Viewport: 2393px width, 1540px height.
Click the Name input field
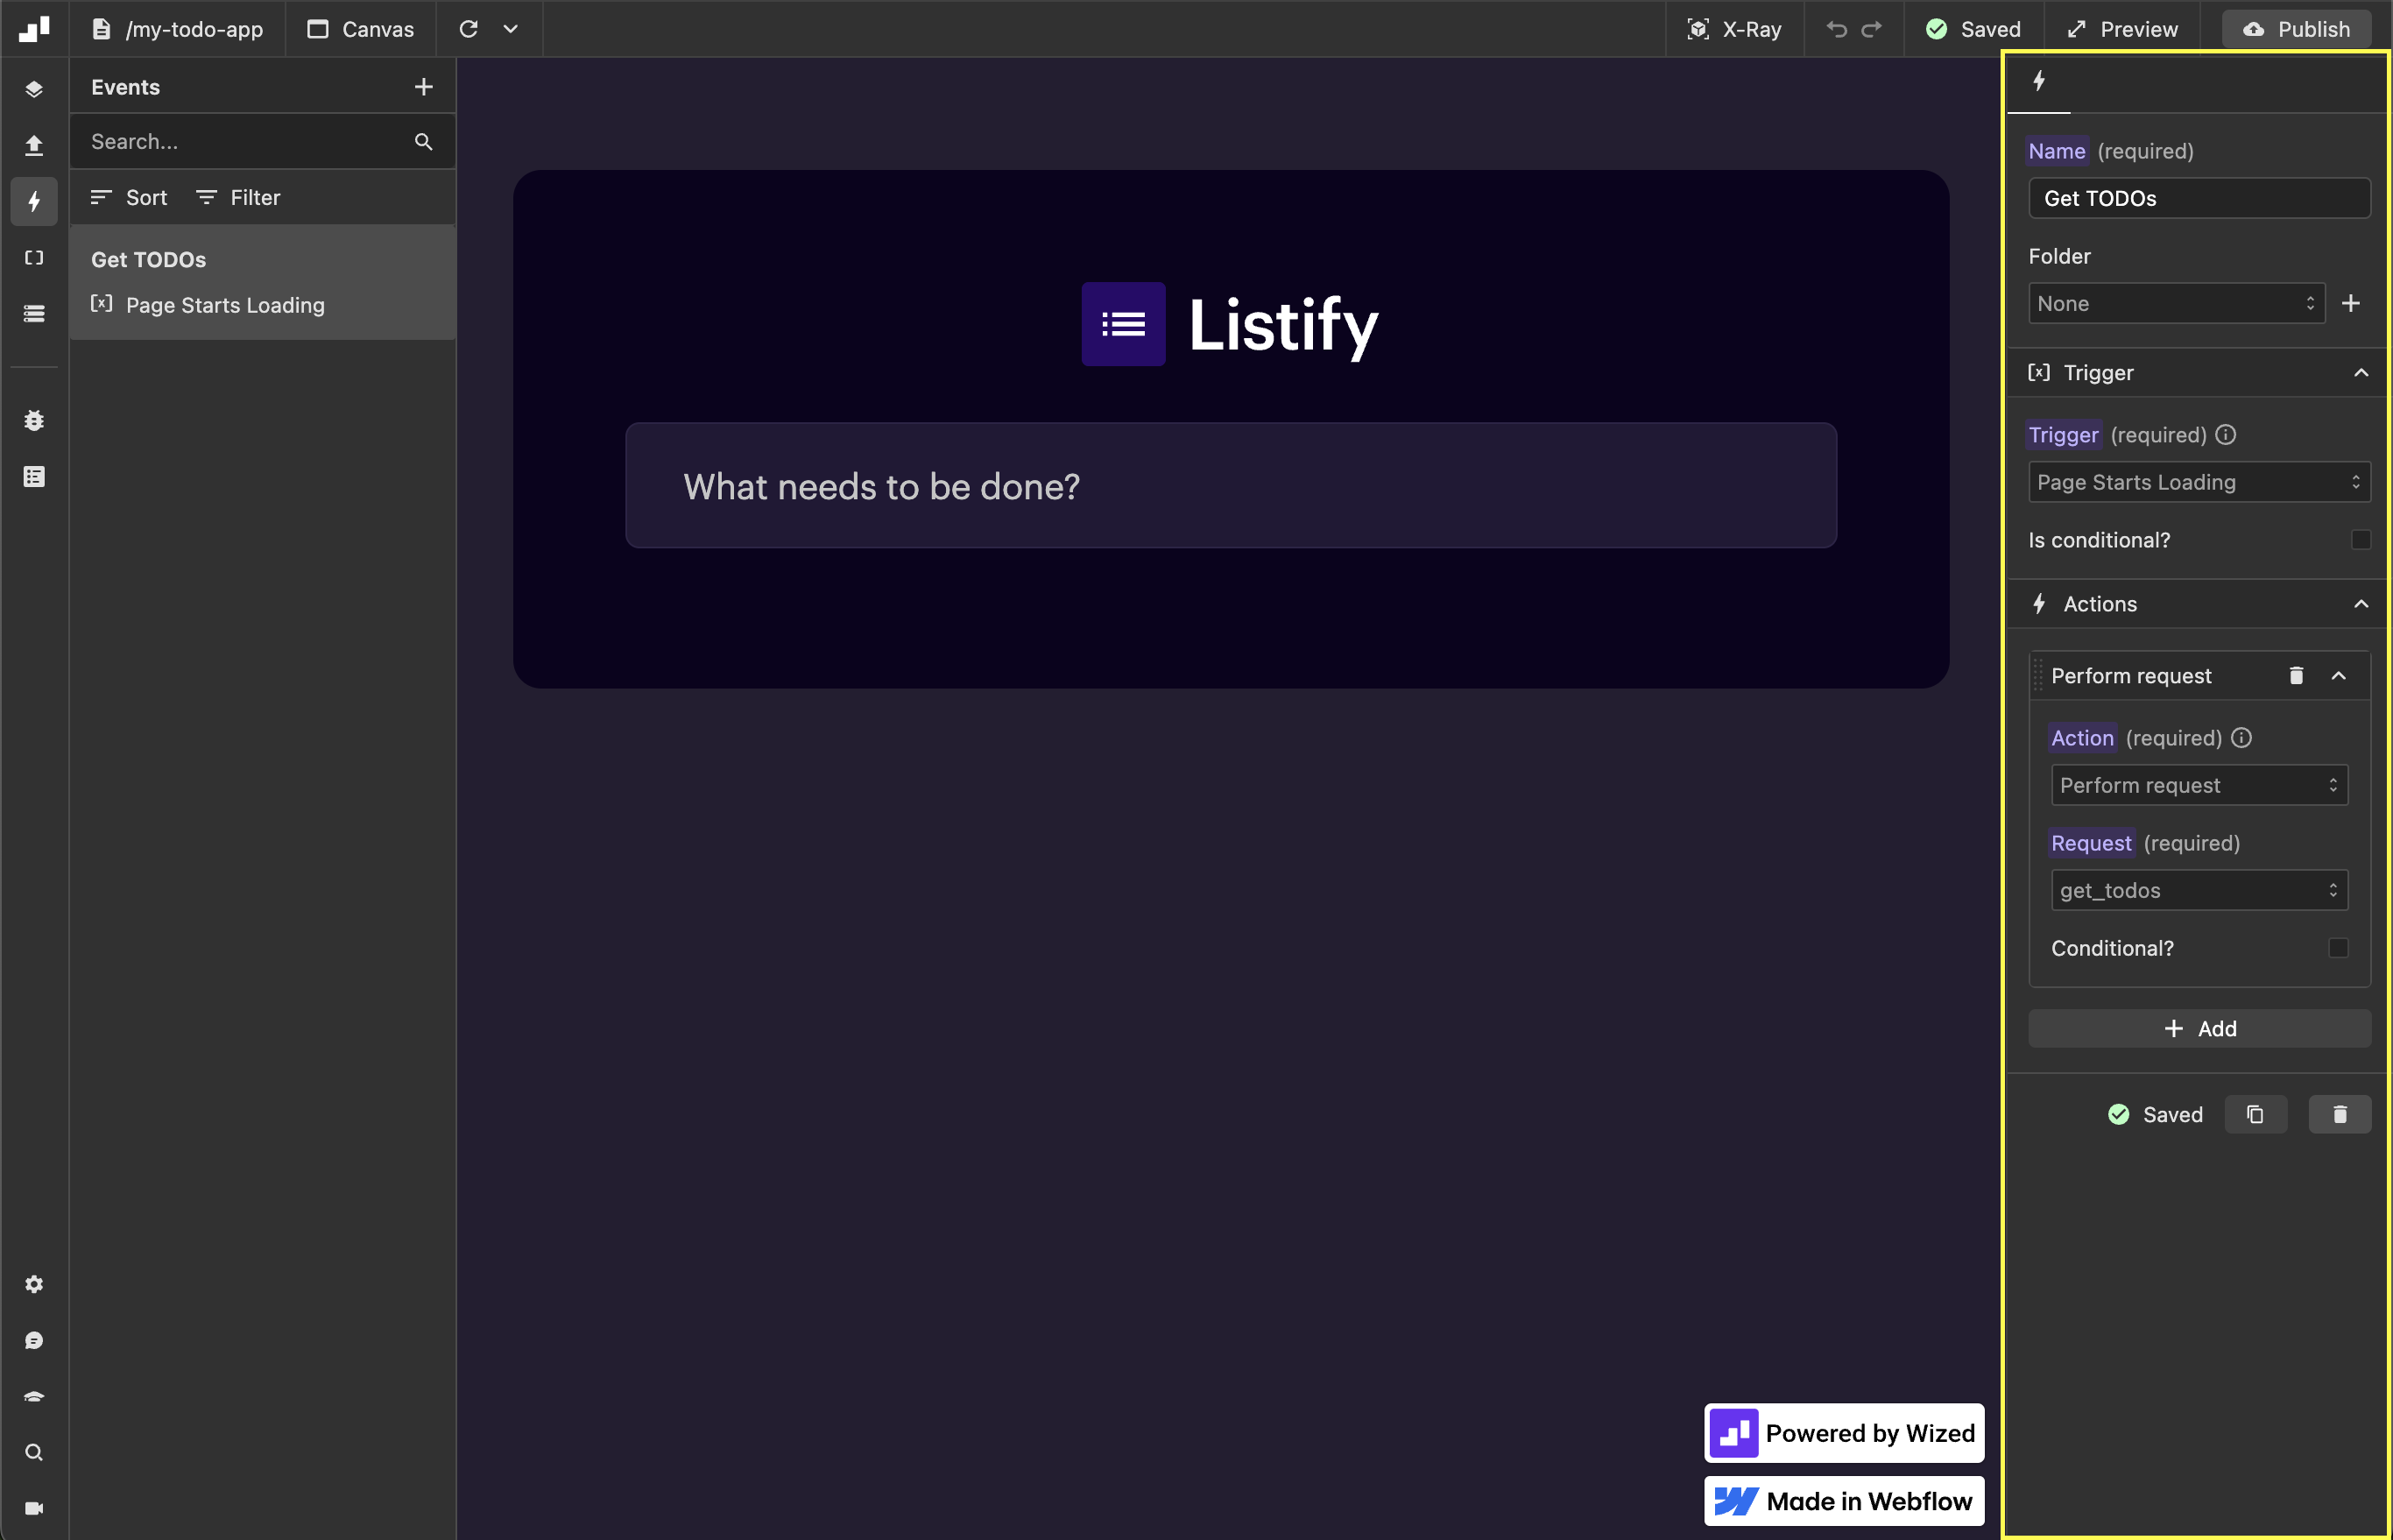[2198, 197]
